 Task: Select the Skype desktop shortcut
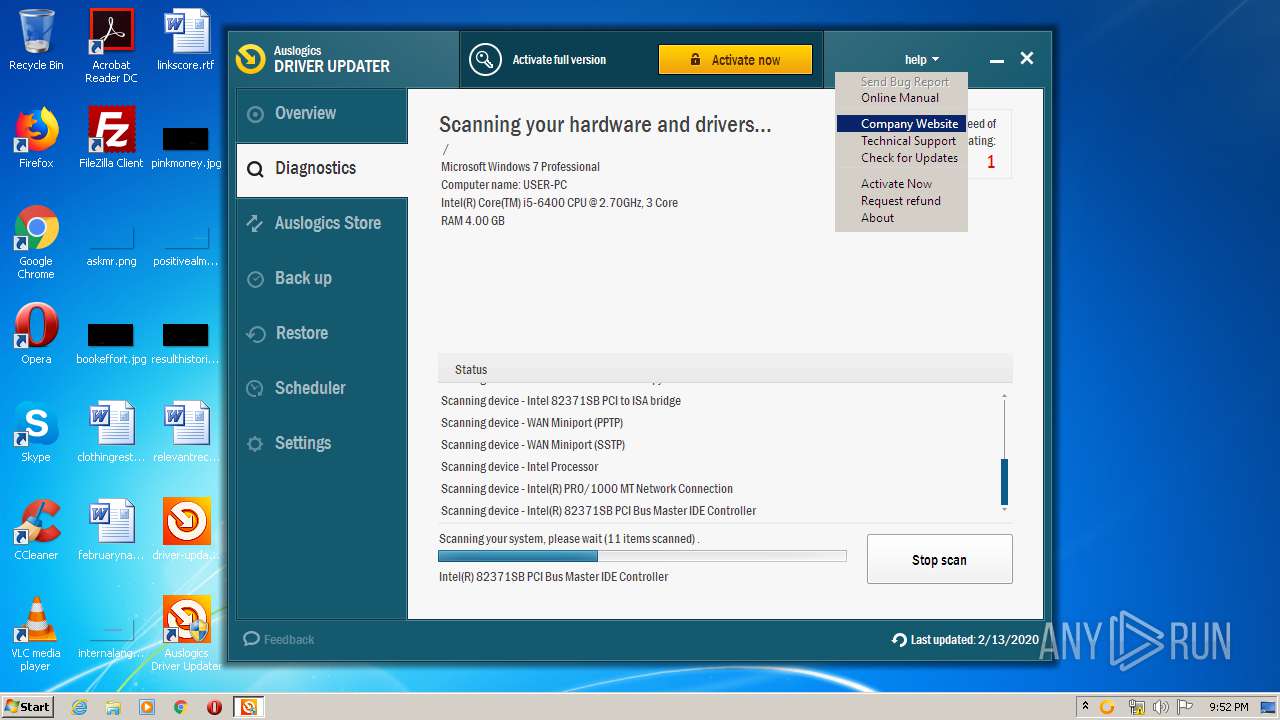36,432
